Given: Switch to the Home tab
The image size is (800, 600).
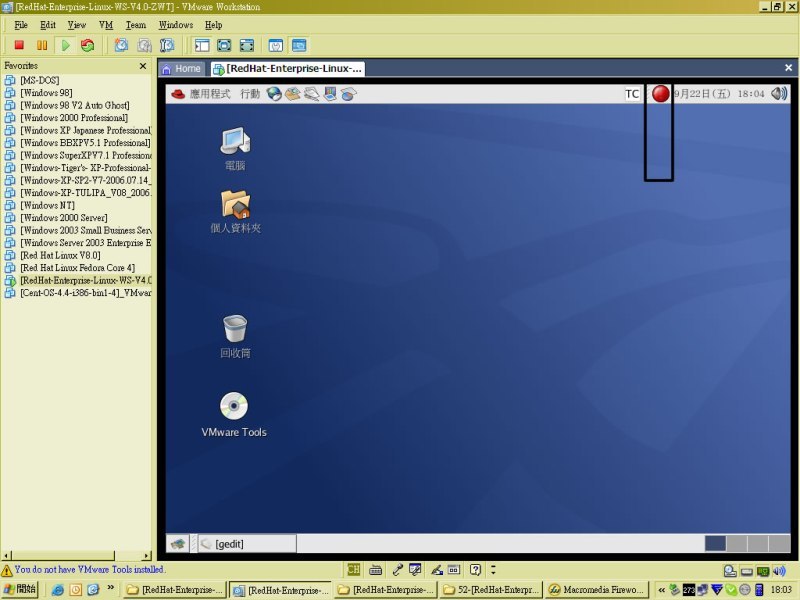Looking at the screenshot, I should pos(182,69).
